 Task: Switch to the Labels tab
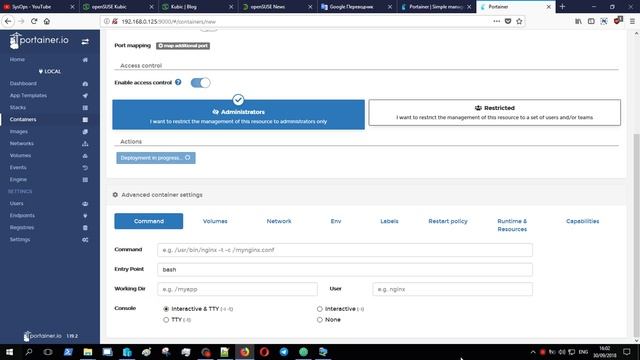(389, 221)
